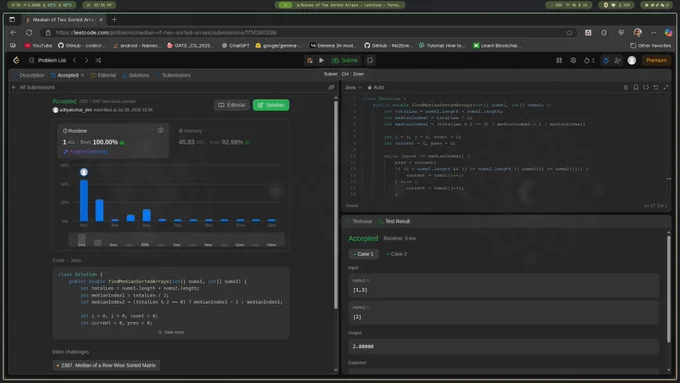
Task: Click the bookmark icon in editor toolbar
Action: tap(636, 87)
